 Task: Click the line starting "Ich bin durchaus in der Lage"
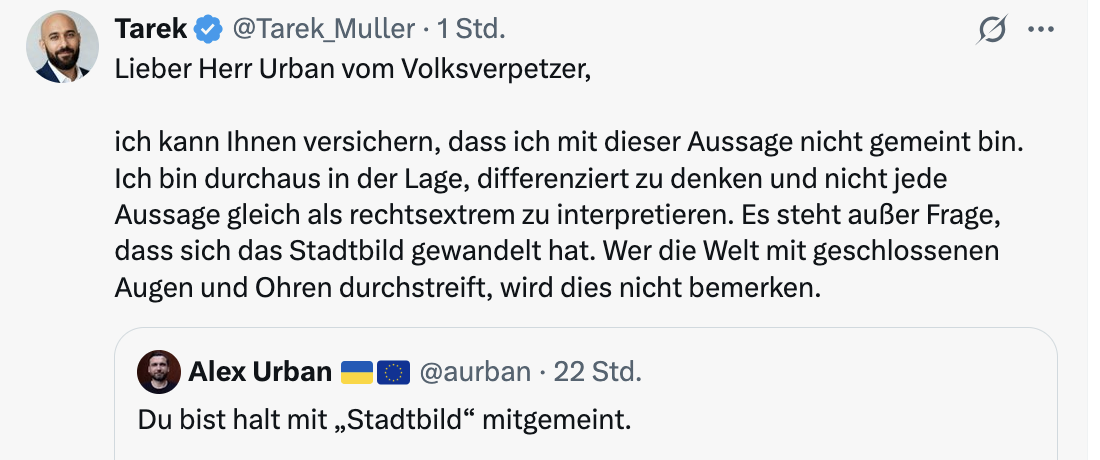click(x=530, y=179)
